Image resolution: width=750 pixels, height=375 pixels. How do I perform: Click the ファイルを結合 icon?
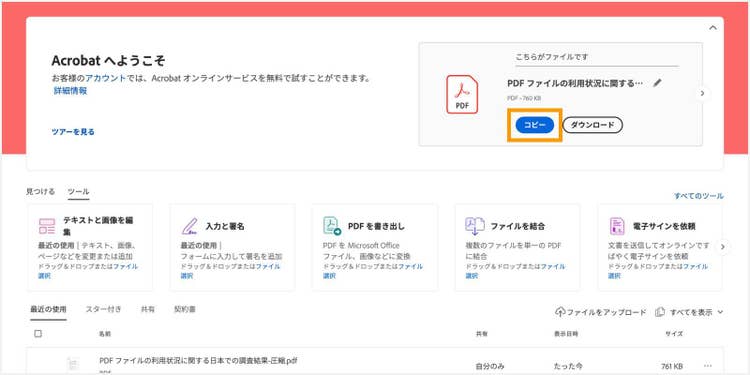[x=474, y=226]
